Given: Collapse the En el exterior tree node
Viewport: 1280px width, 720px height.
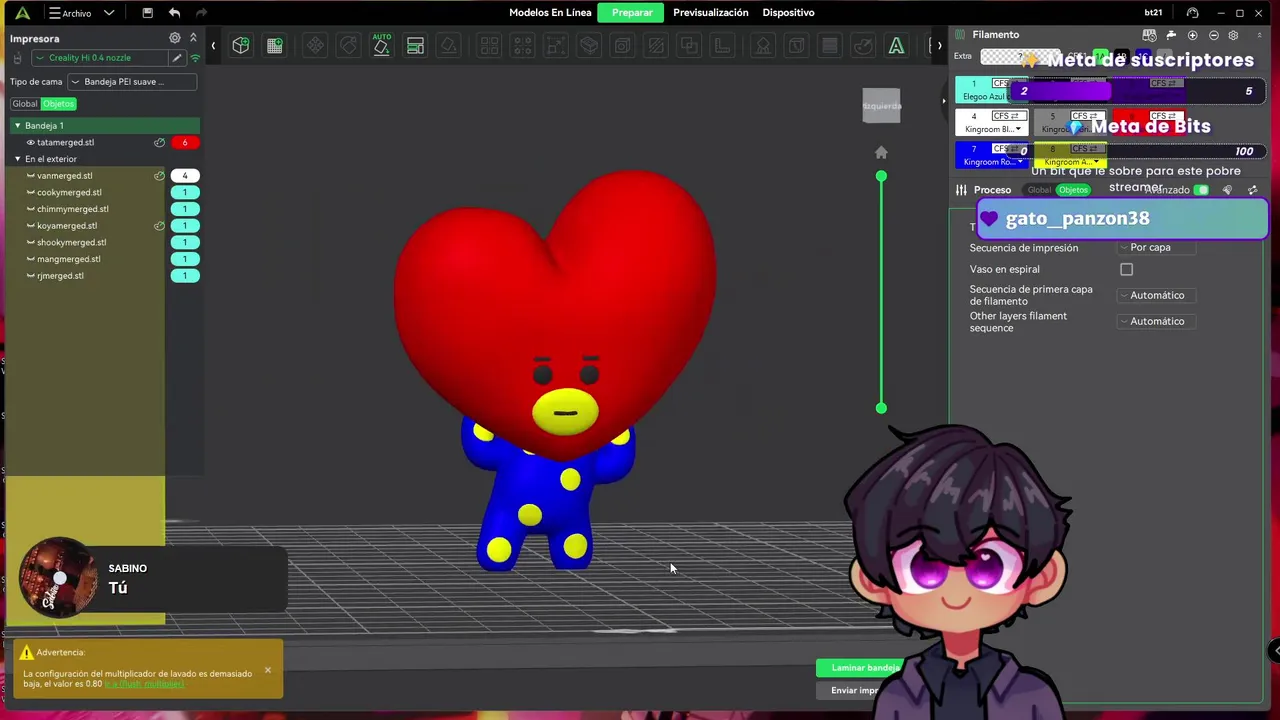Looking at the screenshot, I should [17, 159].
